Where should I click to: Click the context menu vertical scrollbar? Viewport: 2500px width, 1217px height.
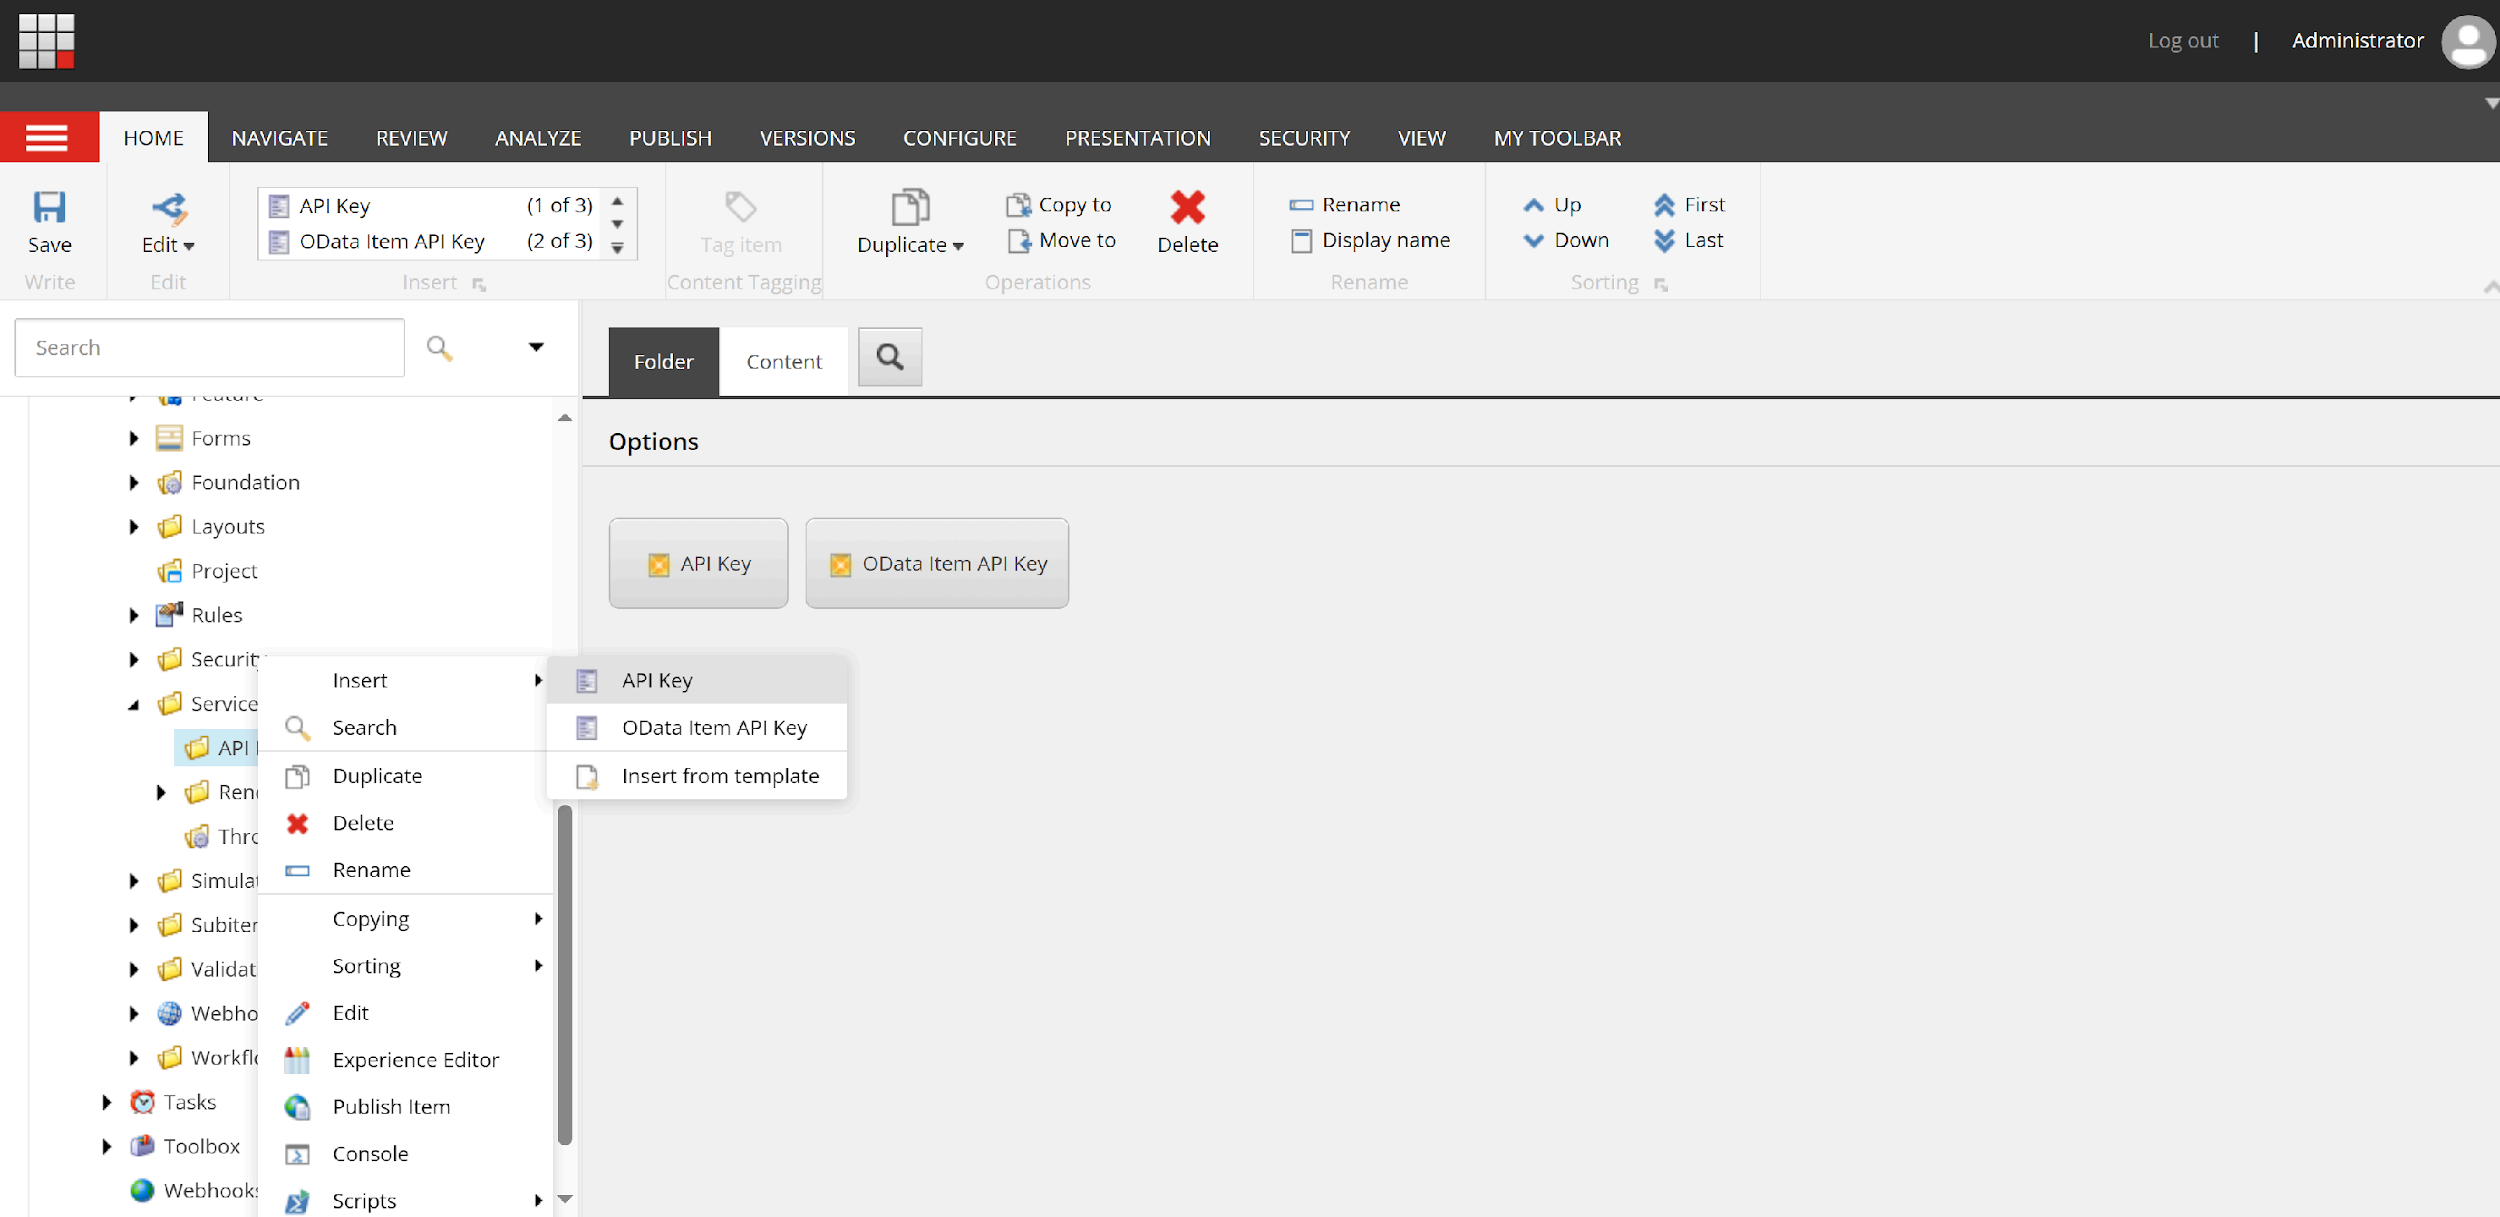pos(565,975)
